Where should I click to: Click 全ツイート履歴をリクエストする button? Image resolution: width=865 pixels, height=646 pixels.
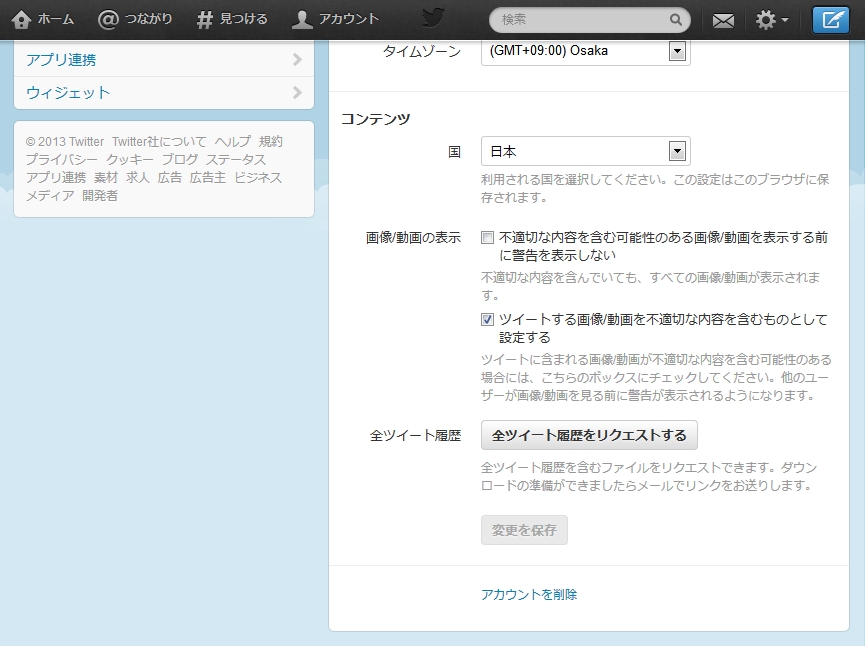coord(589,435)
